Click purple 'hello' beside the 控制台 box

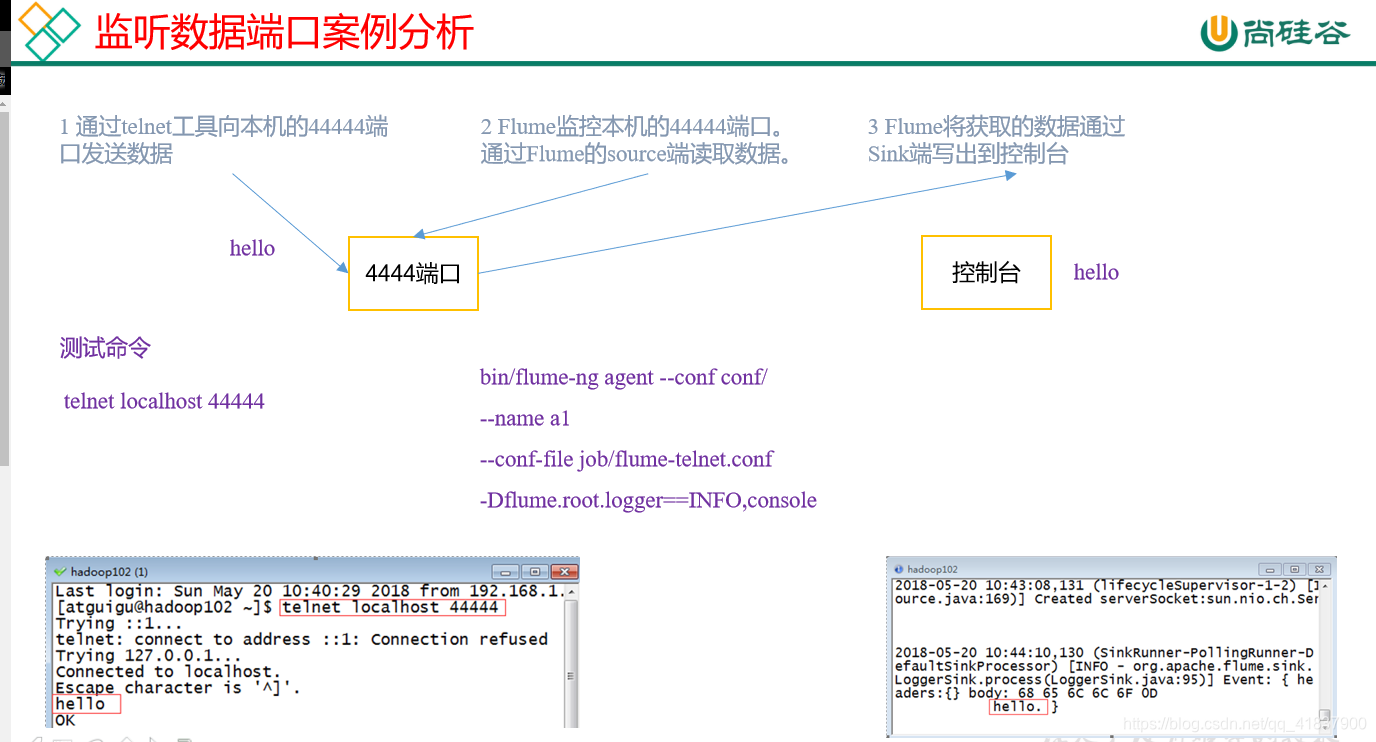[1096, 272]
